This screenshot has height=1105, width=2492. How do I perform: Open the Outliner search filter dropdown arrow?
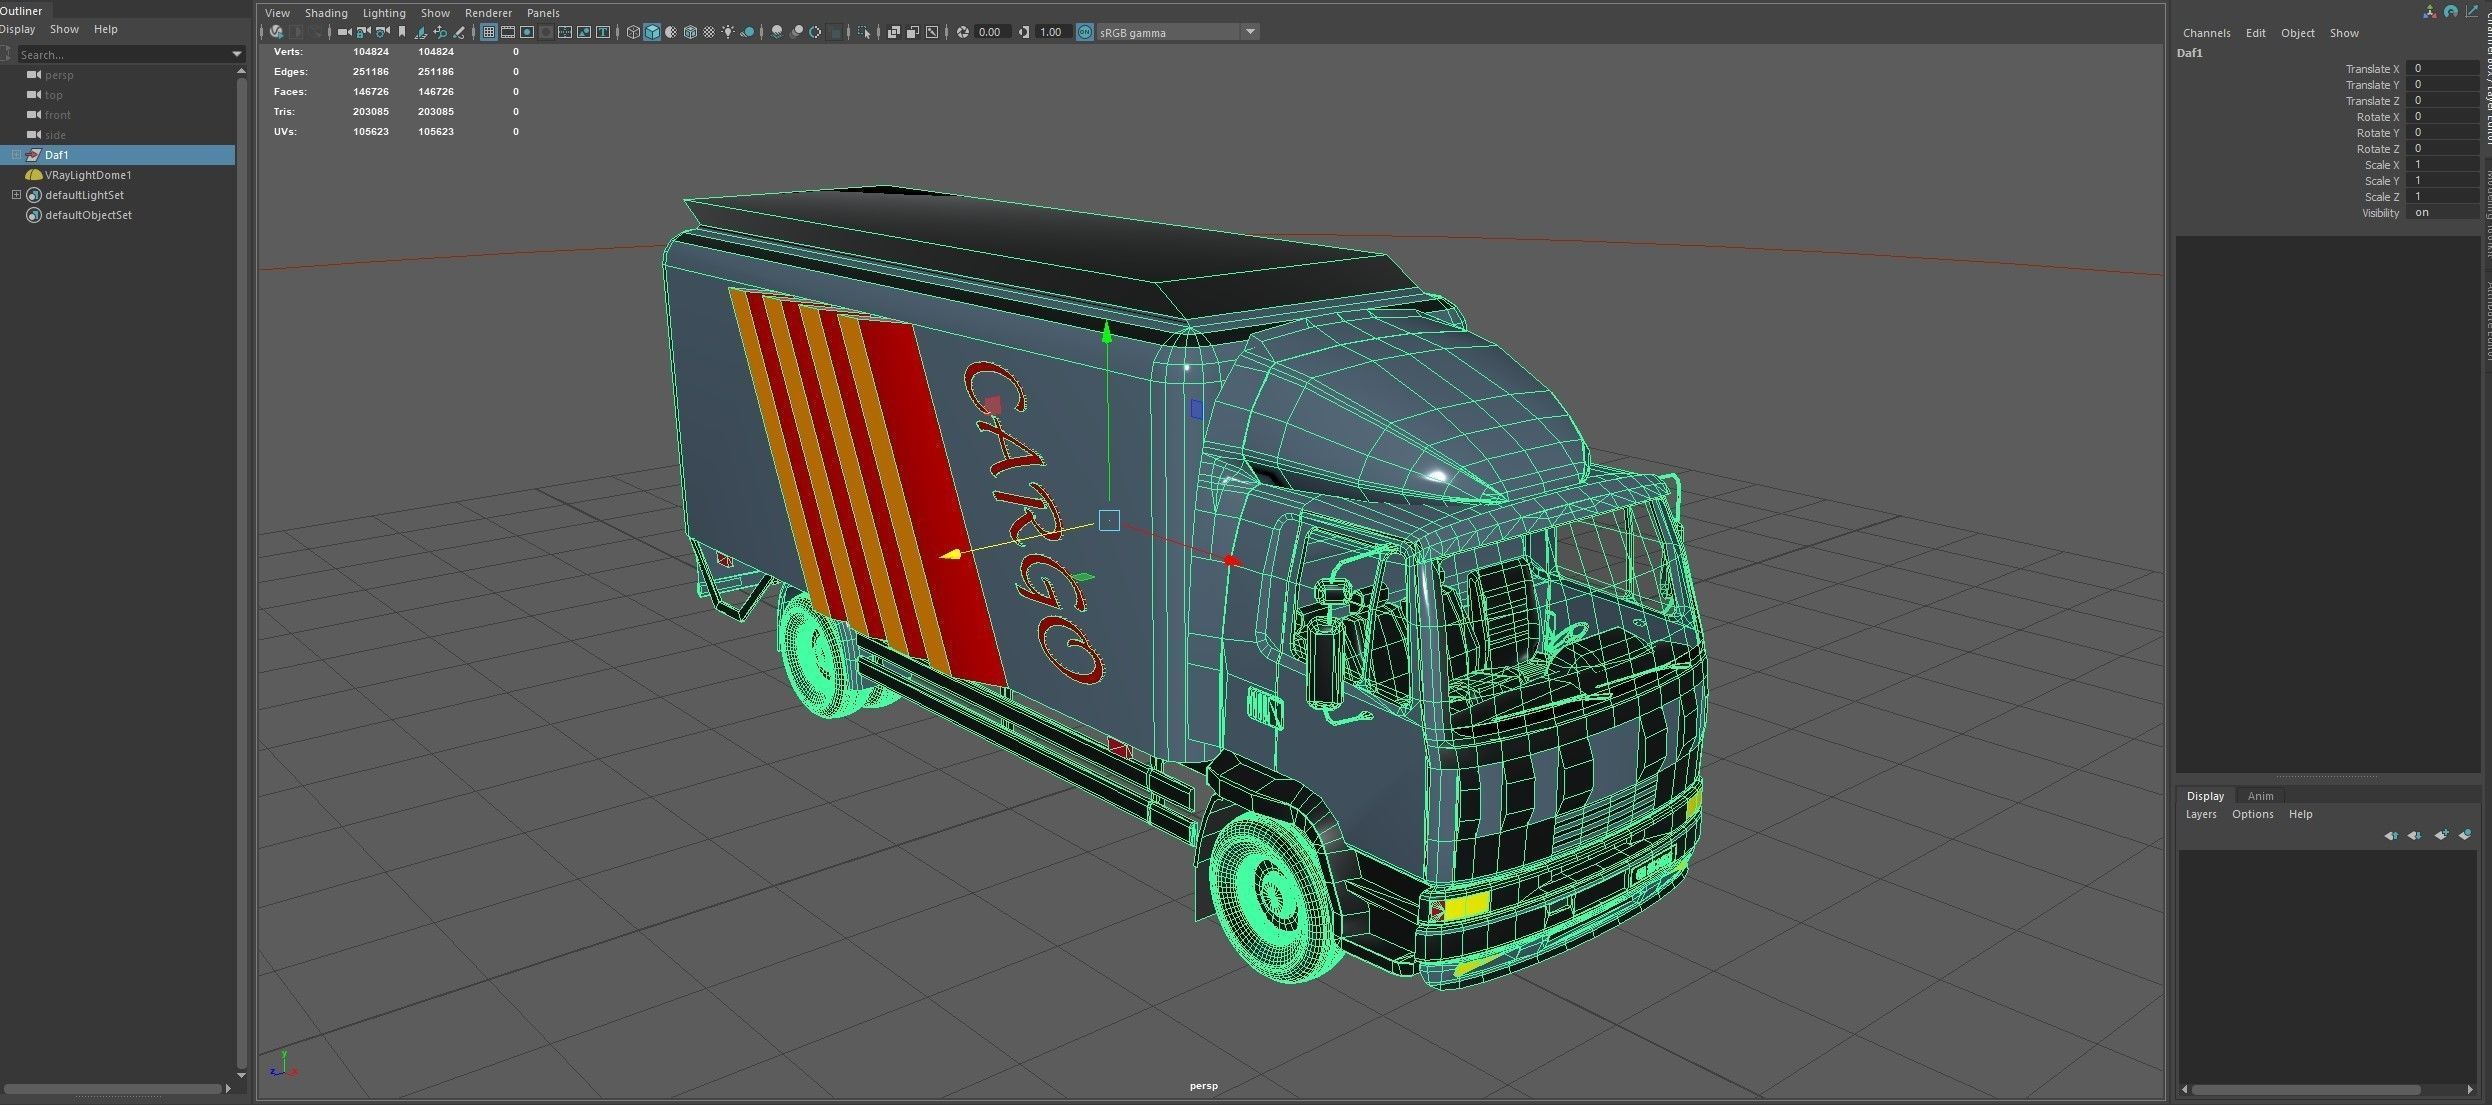[x=237, y=54]
